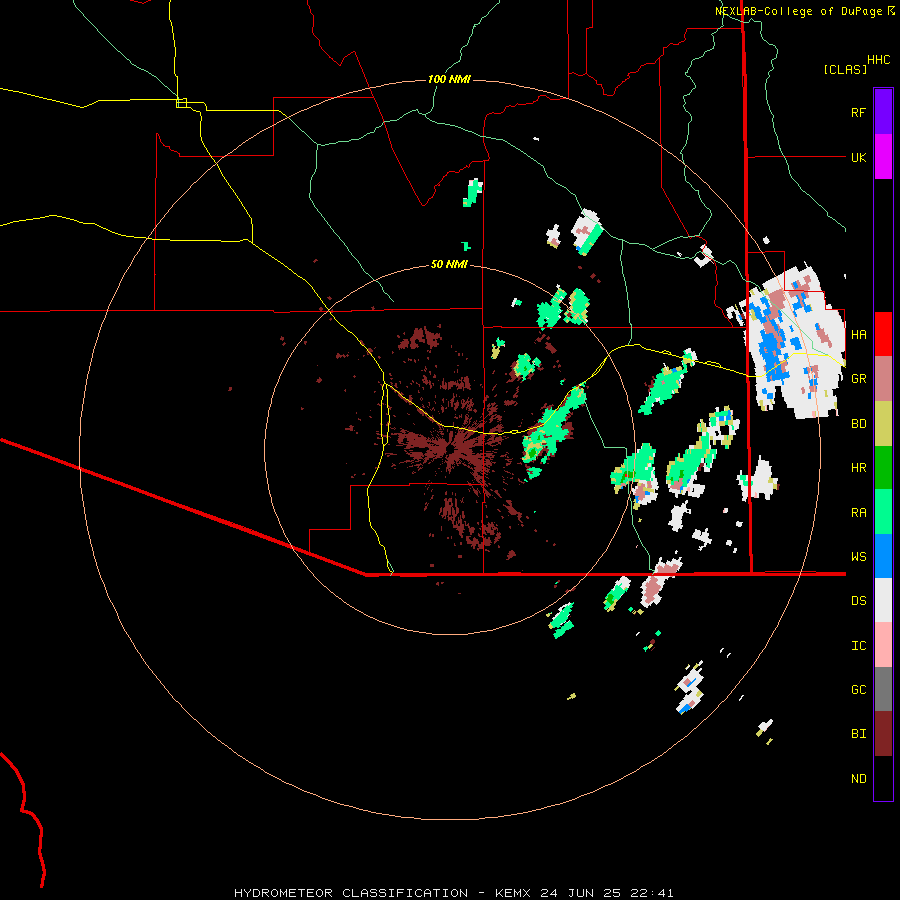Select the GR graupel legend color
900x900 pixels.
(x=883, y=379)
